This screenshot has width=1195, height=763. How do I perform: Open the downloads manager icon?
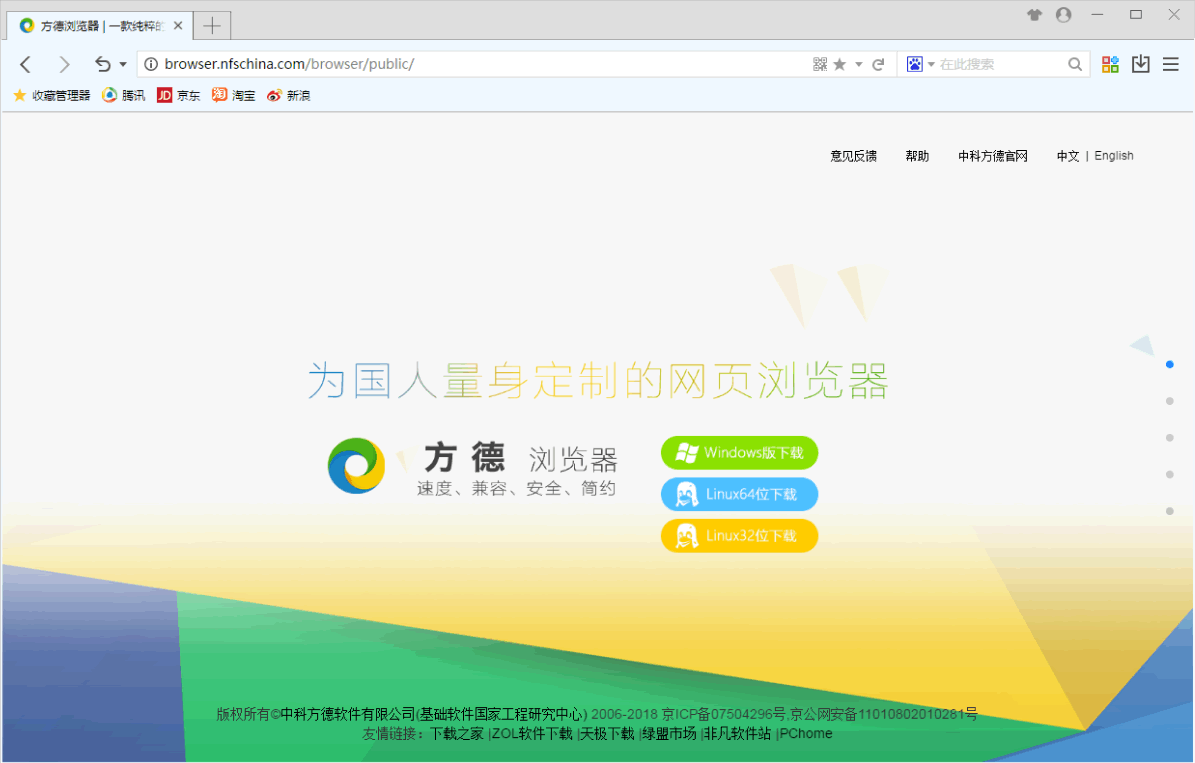click(x=1140, y=64)
